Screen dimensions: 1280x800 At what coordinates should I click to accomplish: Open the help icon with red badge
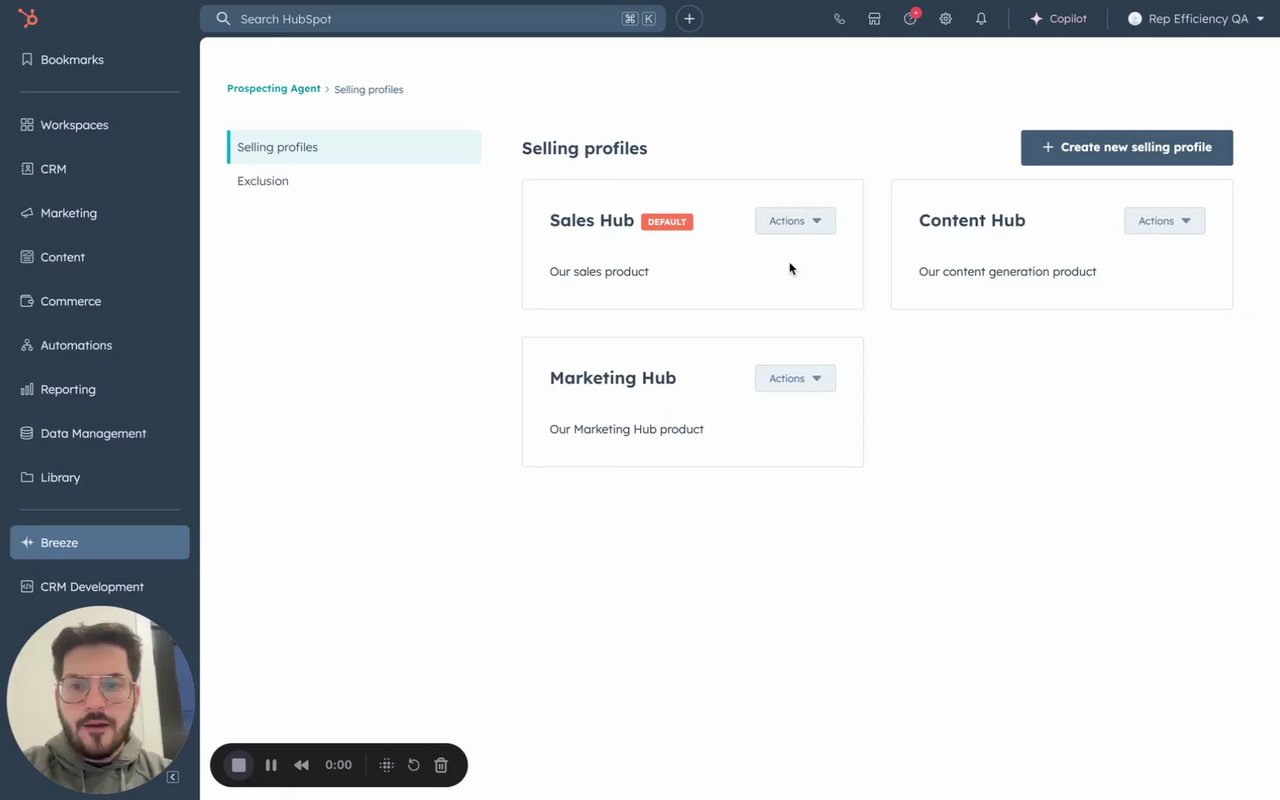point(910,18)
